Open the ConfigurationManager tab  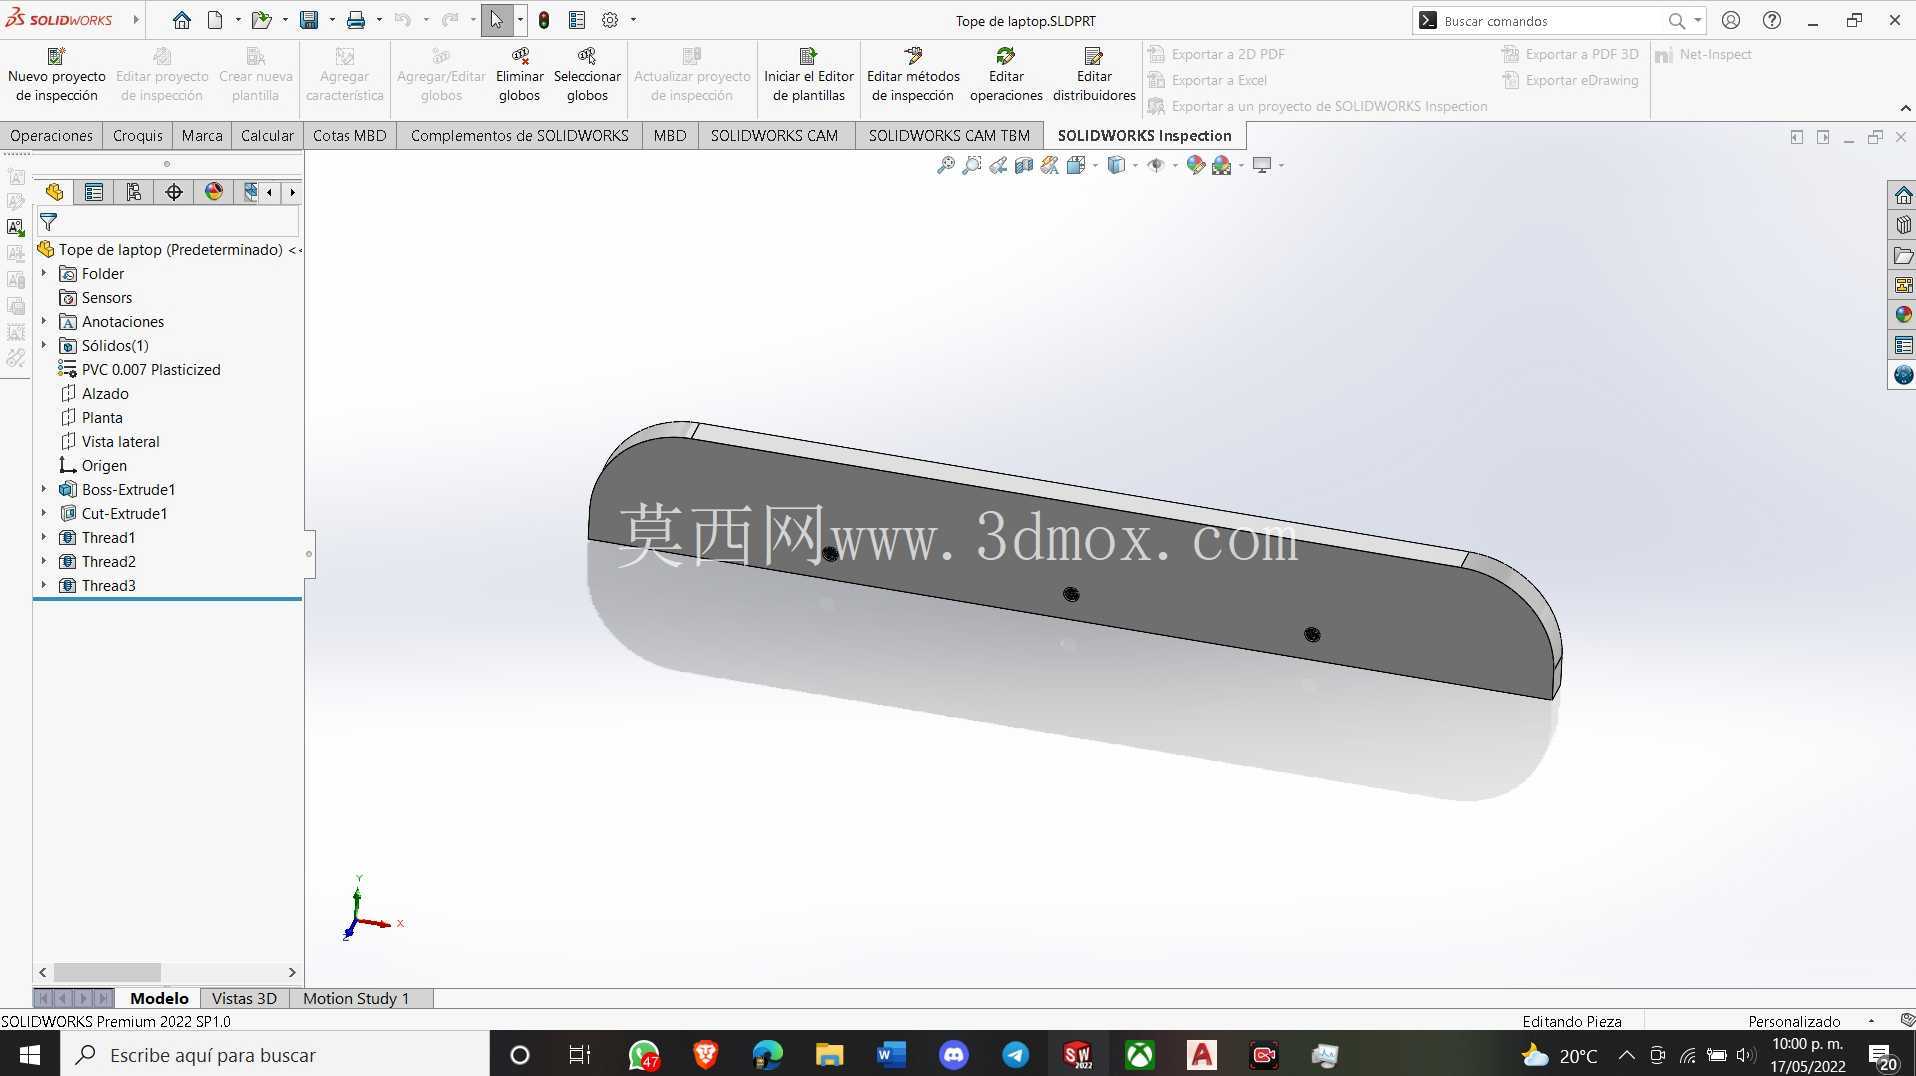click(134, 192)
